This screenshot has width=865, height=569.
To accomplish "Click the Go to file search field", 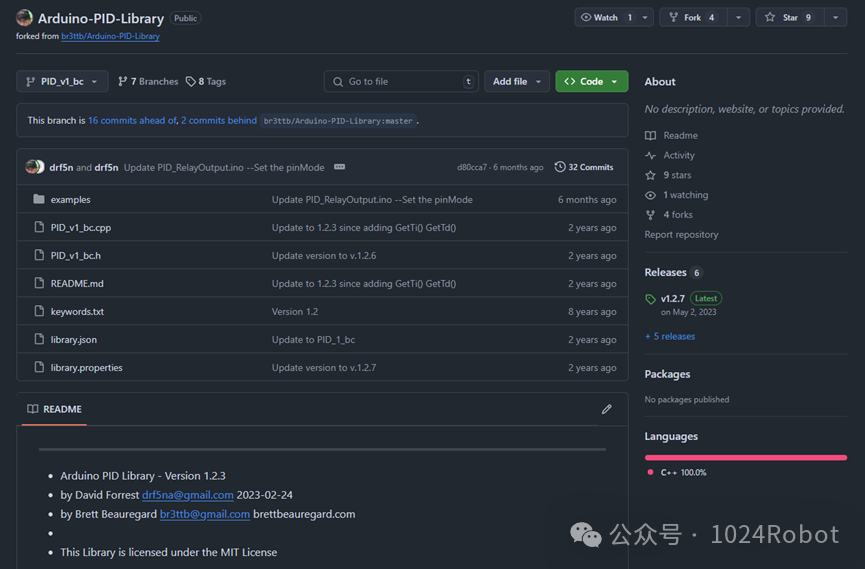I will coord(401,81).
